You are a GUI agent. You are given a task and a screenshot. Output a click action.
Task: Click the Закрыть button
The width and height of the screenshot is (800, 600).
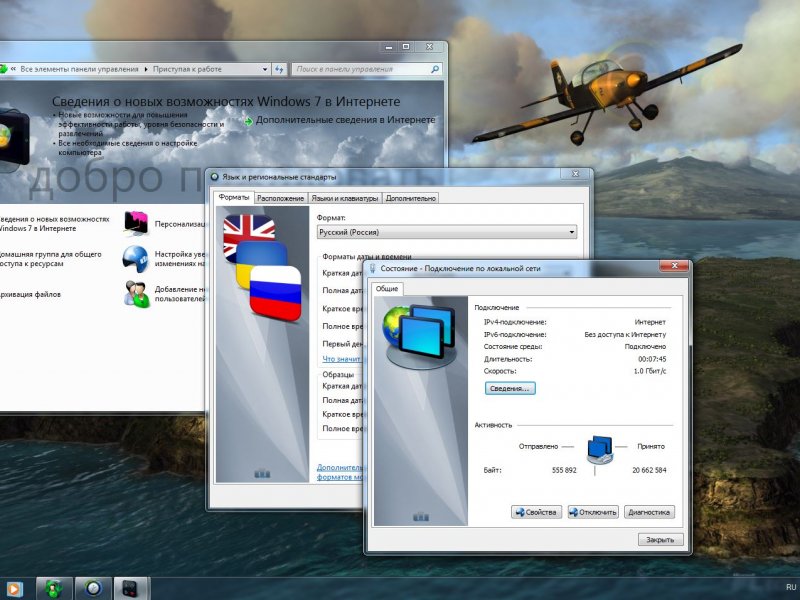pos(660,539)
